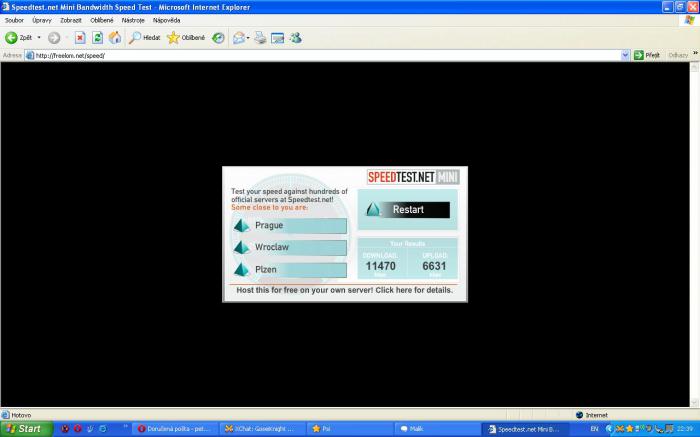Expand the address bar history dropdown

coord(625,55)
